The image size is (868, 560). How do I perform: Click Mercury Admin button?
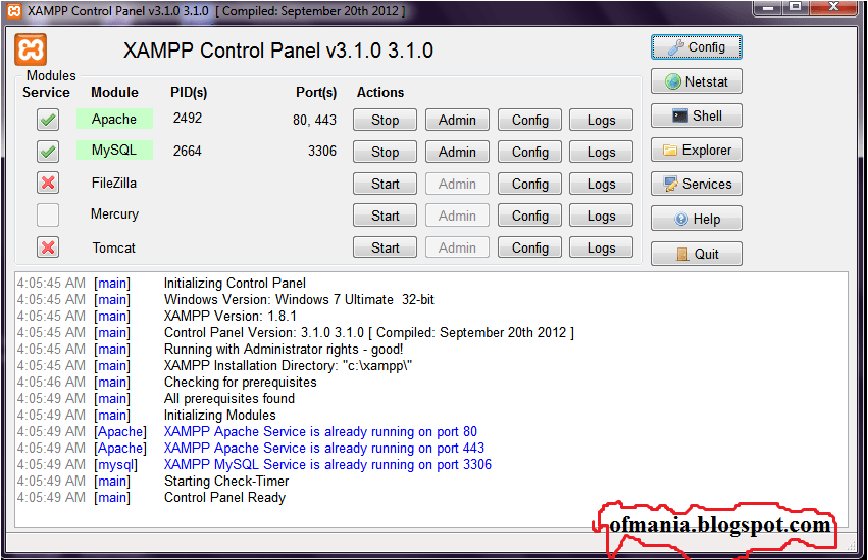coord(457,216)
